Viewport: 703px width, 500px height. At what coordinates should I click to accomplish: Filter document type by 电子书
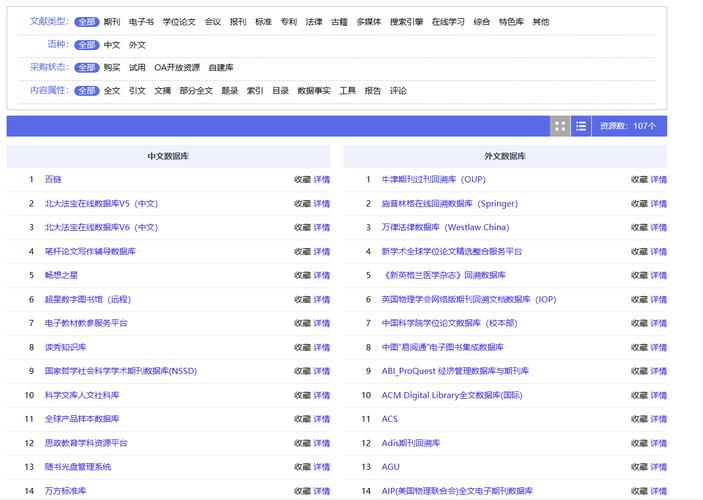141,22
